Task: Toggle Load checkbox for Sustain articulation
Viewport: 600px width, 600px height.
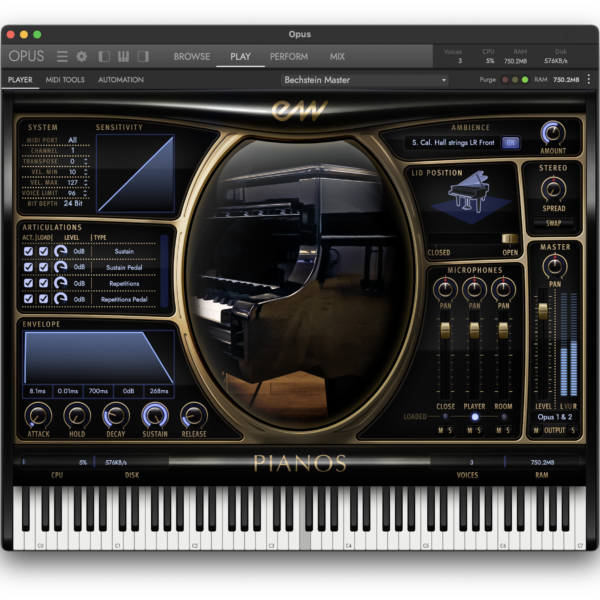Action: [x=44, y=251]
